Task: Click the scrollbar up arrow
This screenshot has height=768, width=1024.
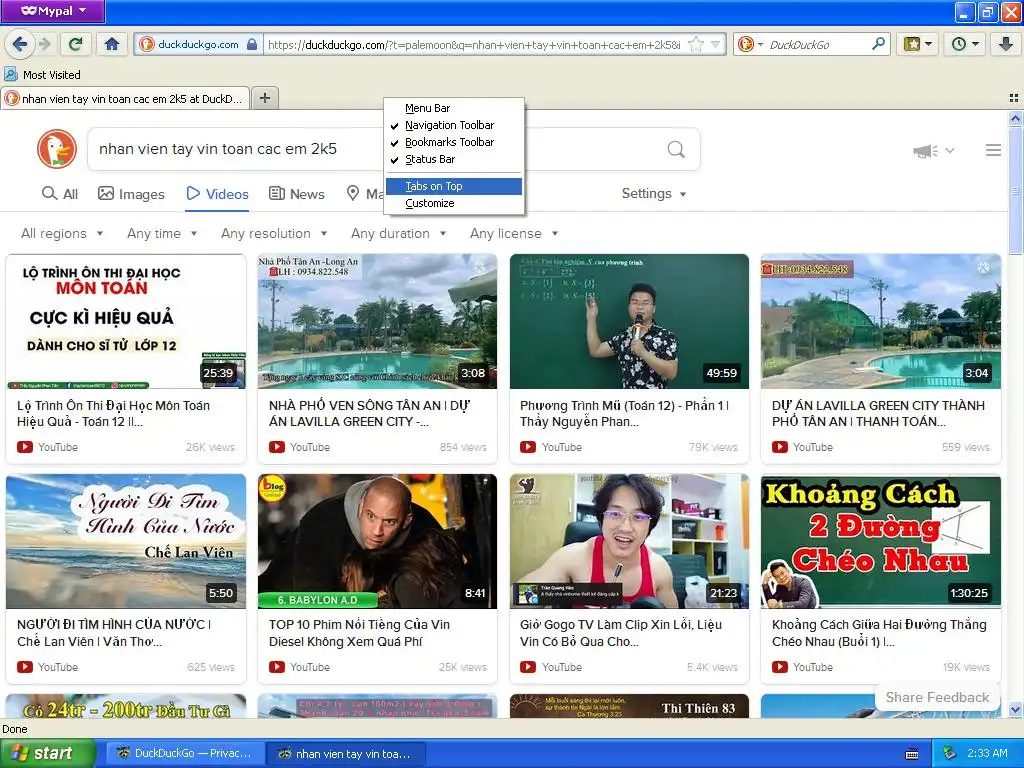Action: pos(1015,118)
